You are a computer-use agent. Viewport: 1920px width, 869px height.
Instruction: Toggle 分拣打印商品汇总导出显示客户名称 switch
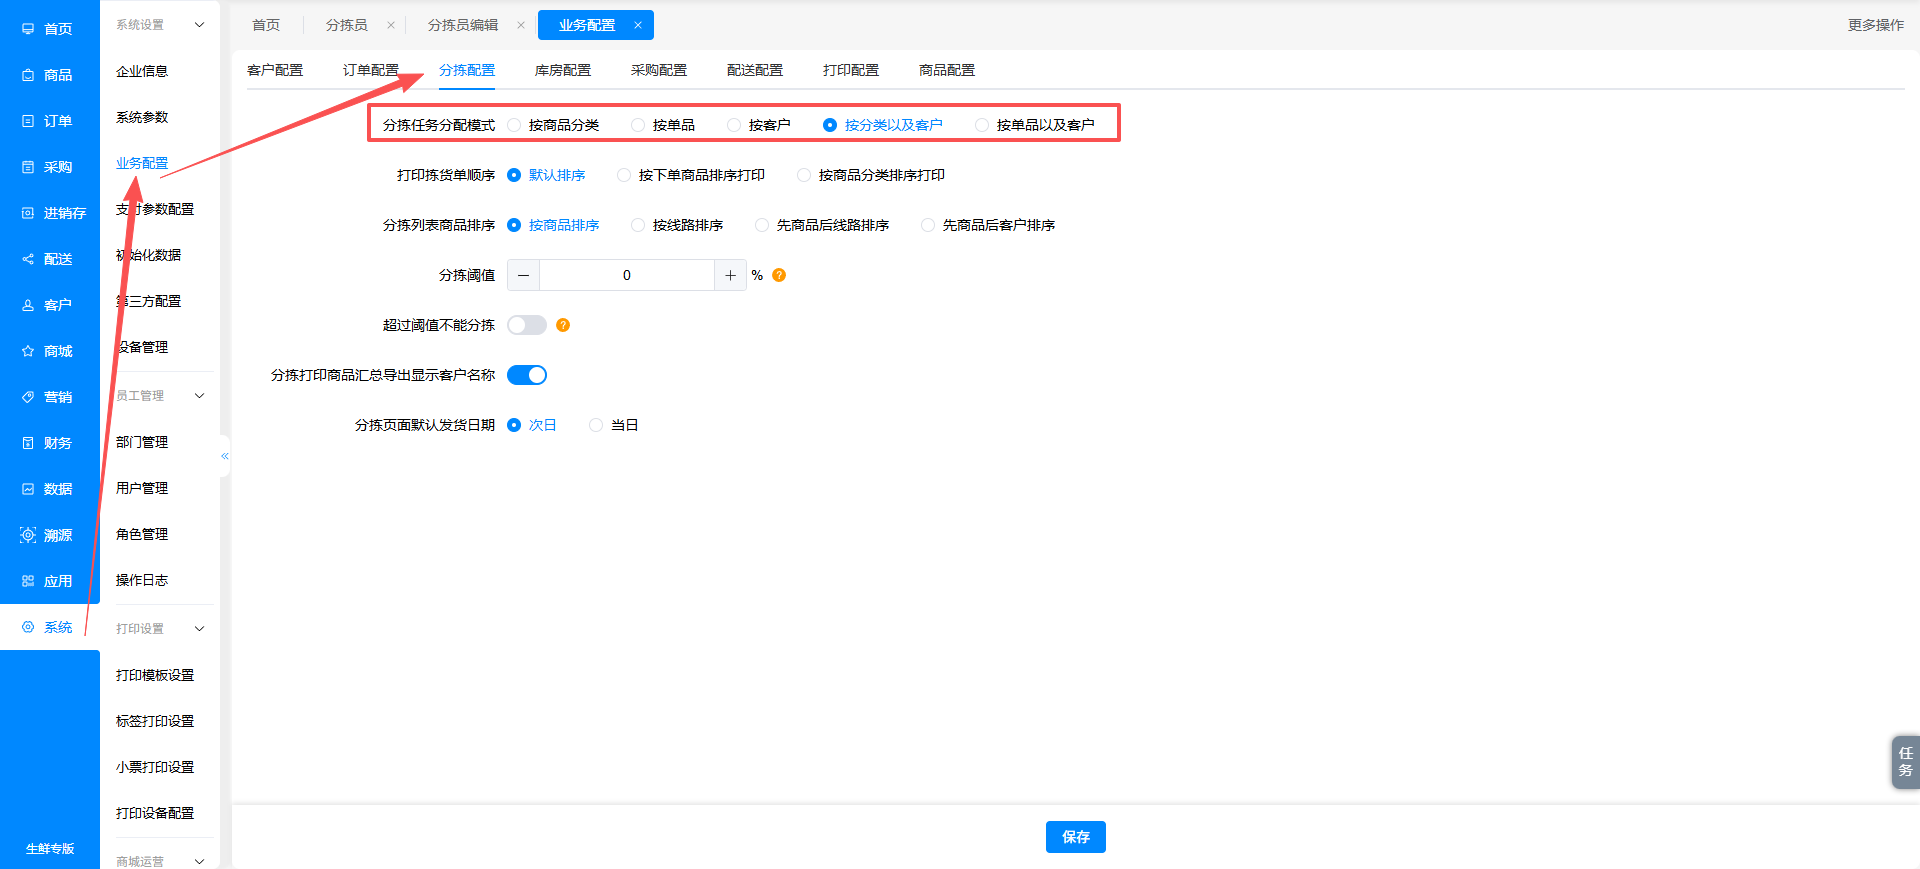coord(527,375)
